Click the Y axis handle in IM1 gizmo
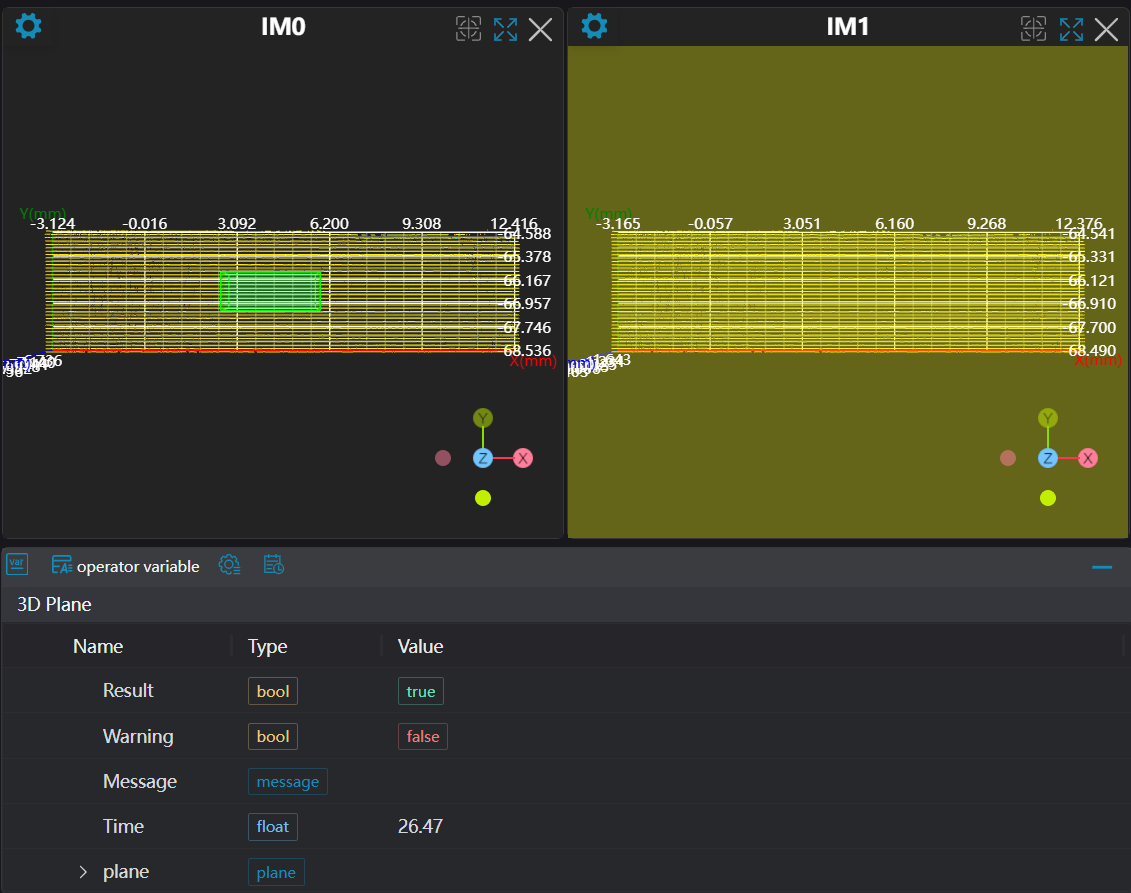This screenshot has height=893, width=1131. pyautogui.click(x=1047, y=418)
